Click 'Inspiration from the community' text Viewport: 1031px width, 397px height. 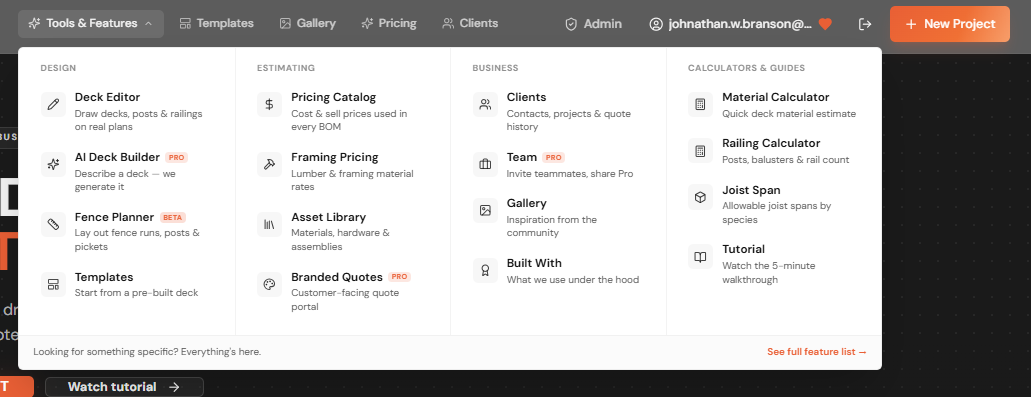552,226
